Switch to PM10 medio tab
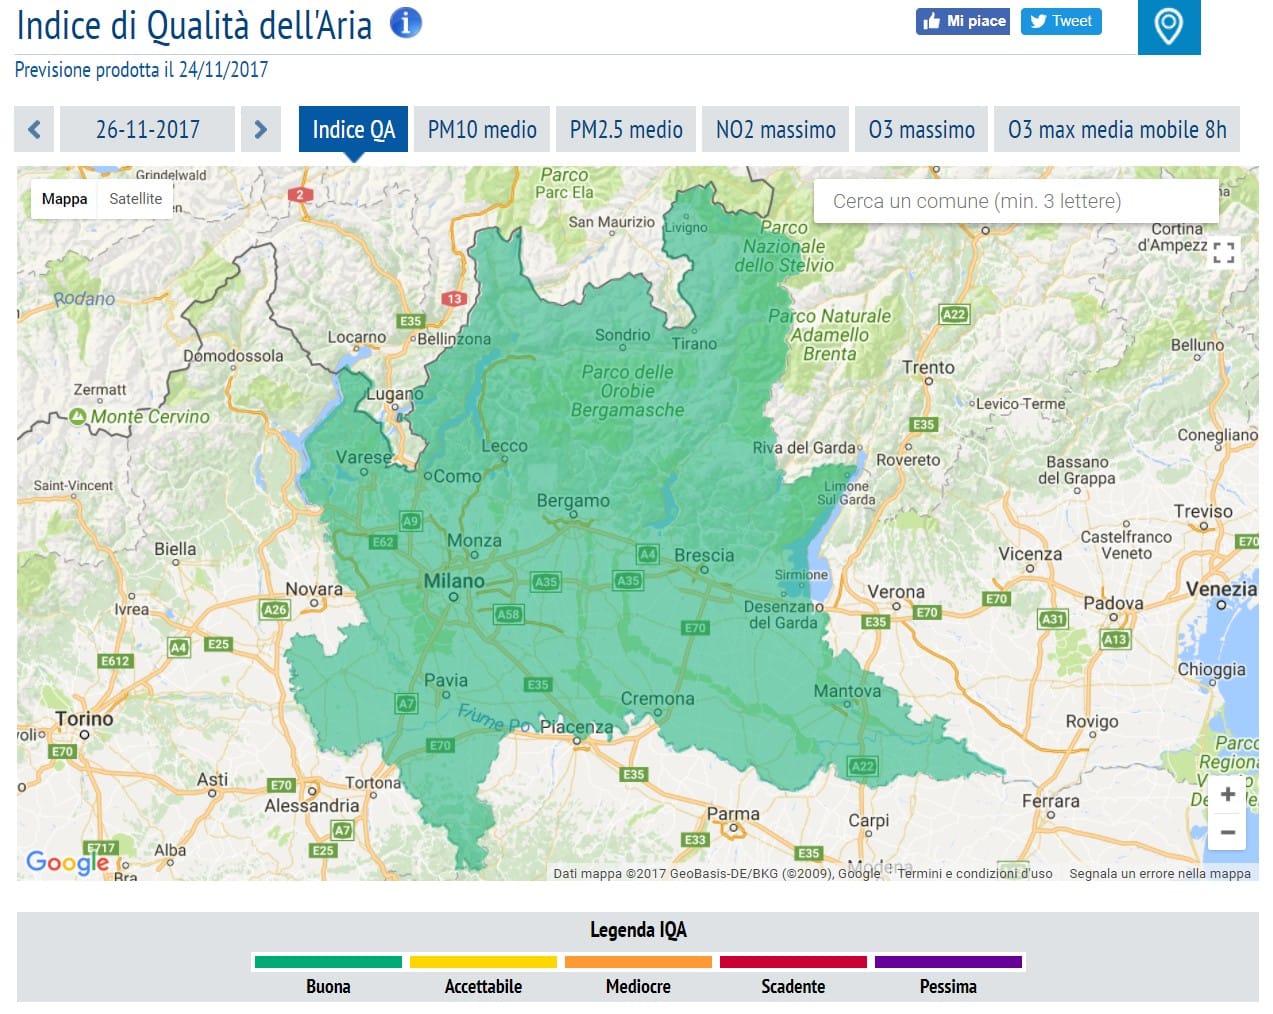The height and width of the screenshot is (1014, 1273). point(482,129)
